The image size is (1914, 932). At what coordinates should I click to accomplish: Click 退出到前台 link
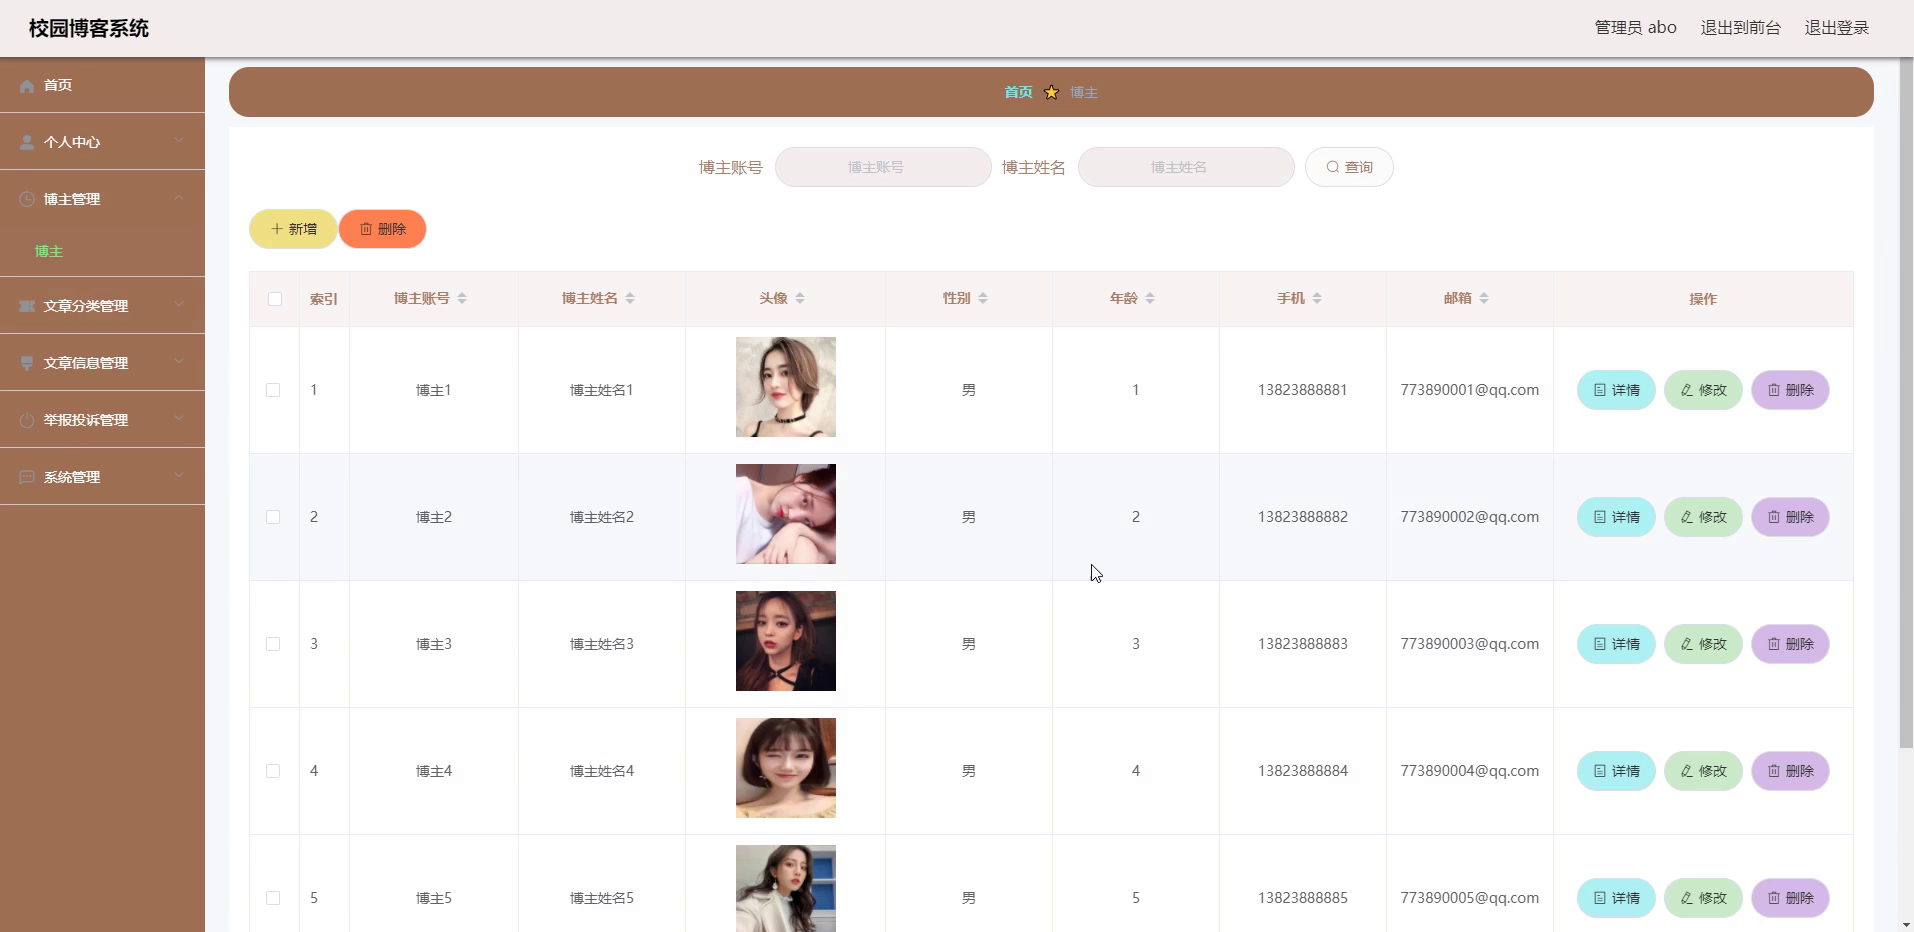point(1740,28)
